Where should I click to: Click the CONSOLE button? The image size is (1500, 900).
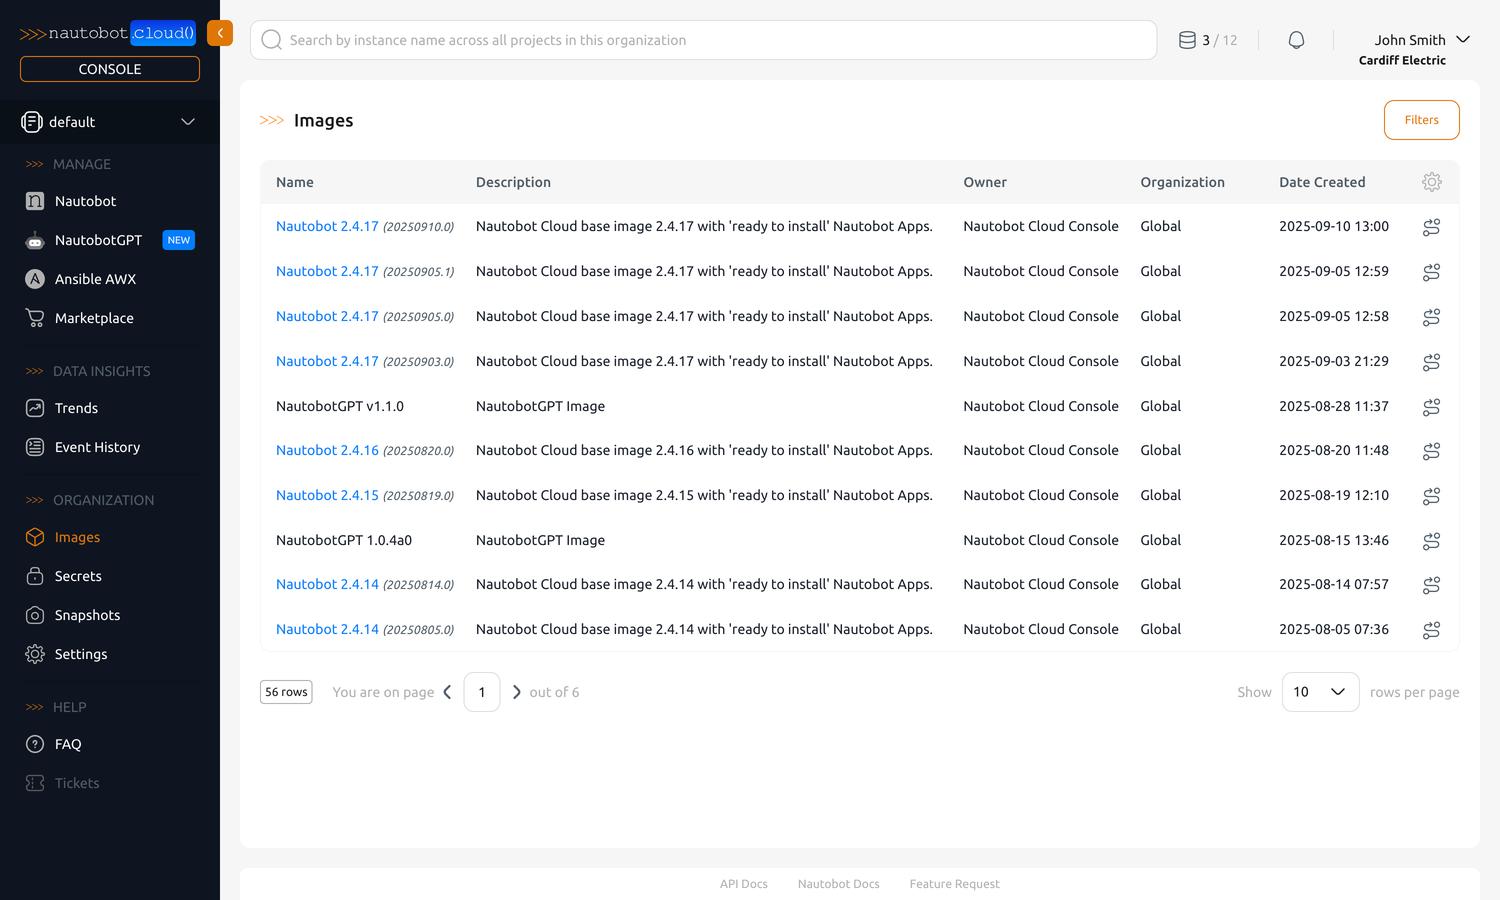click(110, 69)
